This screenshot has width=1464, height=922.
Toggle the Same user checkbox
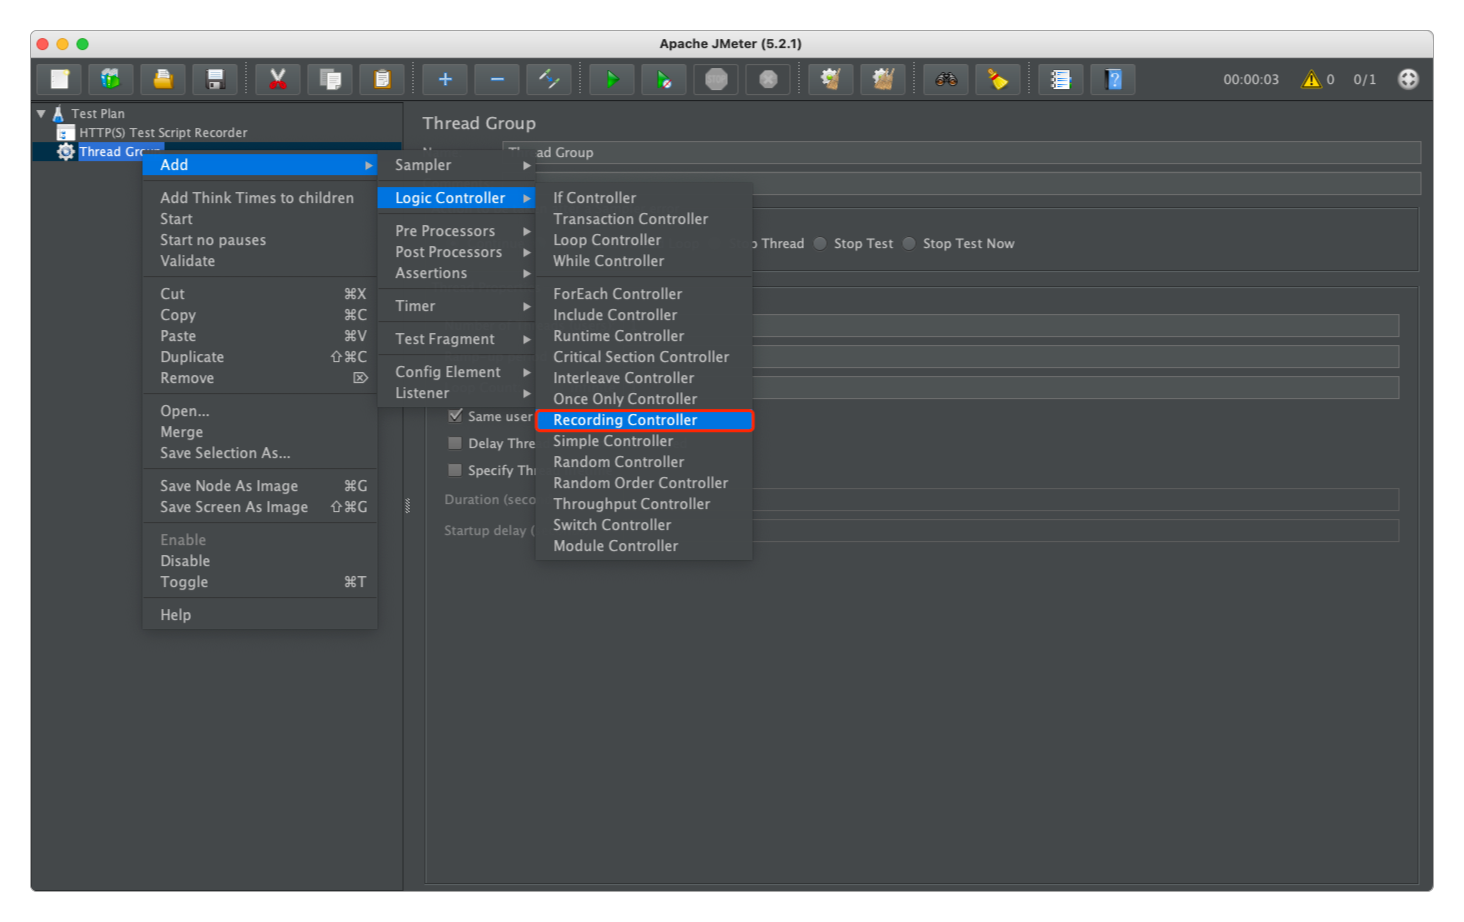(455, 416)
